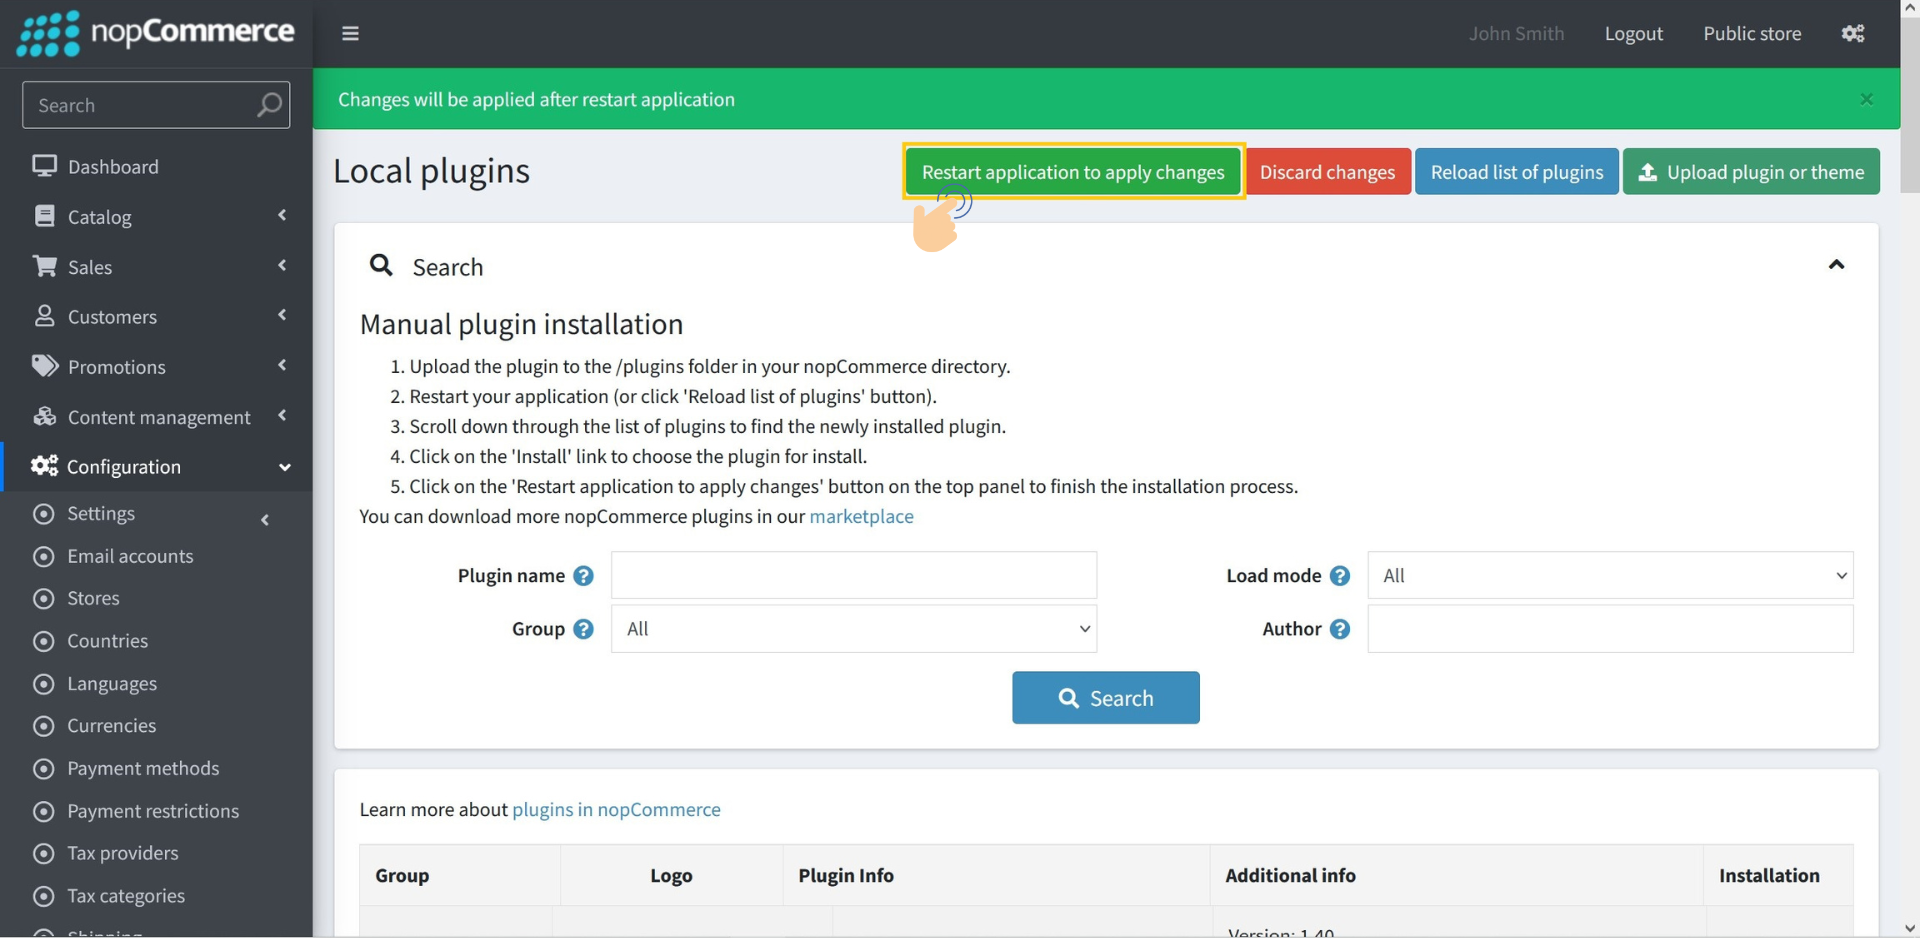Viewport: 1920px width, 939px height.
Task: Expand the Catalog sidebar menu
Action: pos(156,217)
